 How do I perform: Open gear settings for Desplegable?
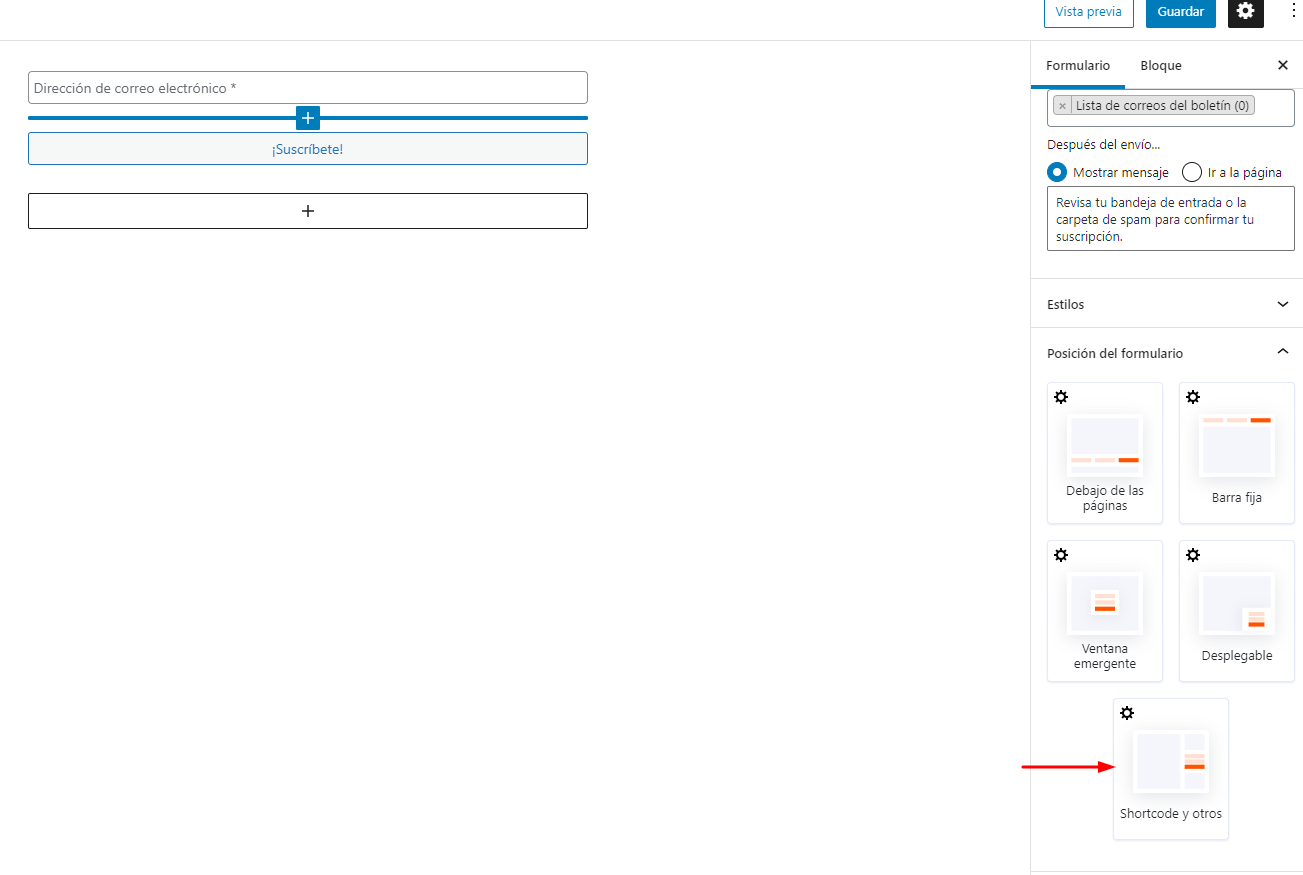pyautogui.click(x=1193, y=555)
